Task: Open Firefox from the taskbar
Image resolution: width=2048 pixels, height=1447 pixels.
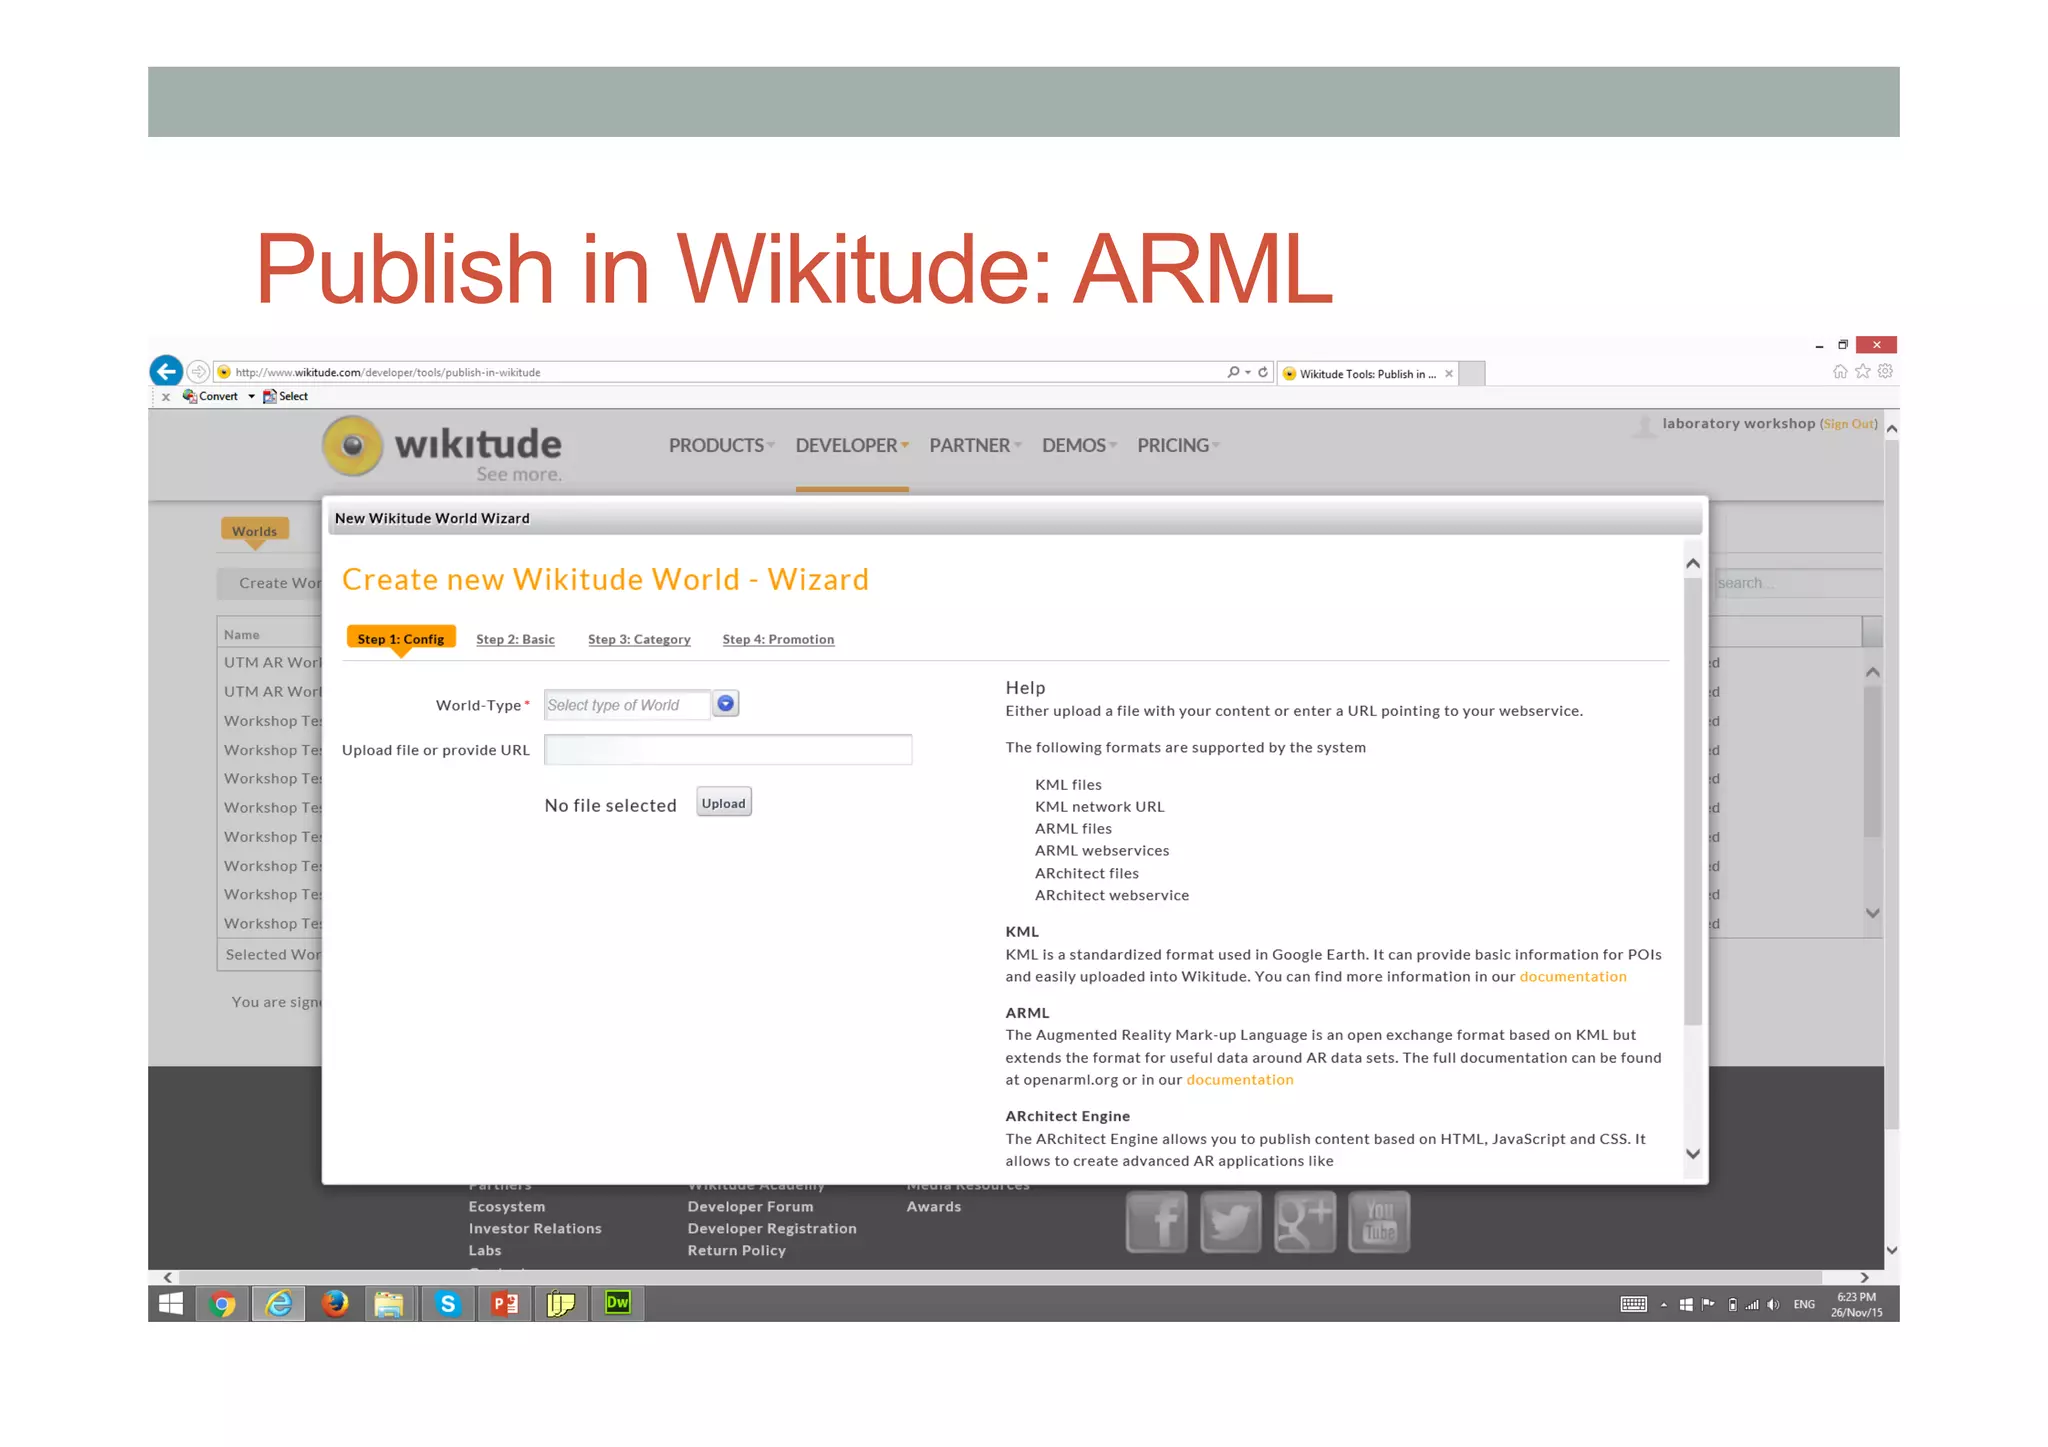Action: [x=335, y=1304]
